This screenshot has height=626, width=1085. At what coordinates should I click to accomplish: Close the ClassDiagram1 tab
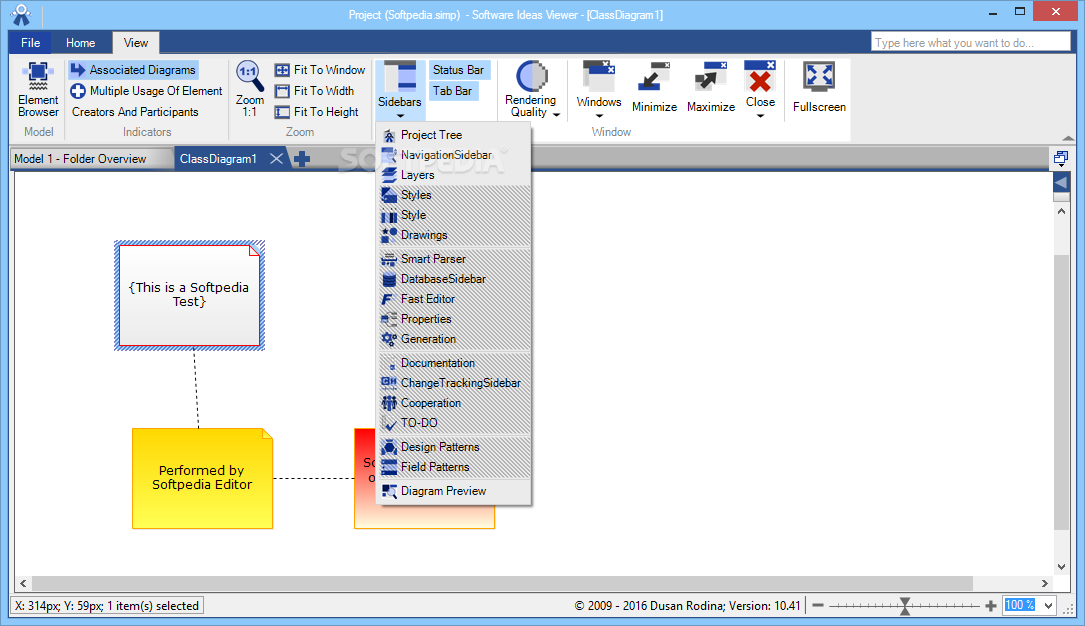tap(276, 159)
